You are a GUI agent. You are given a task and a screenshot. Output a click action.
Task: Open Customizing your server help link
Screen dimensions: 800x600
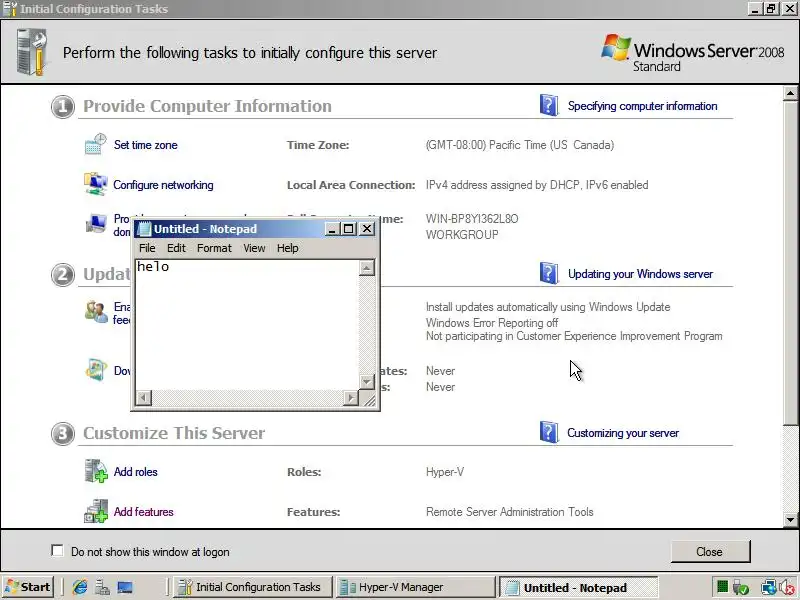click(x=623, y=433)
